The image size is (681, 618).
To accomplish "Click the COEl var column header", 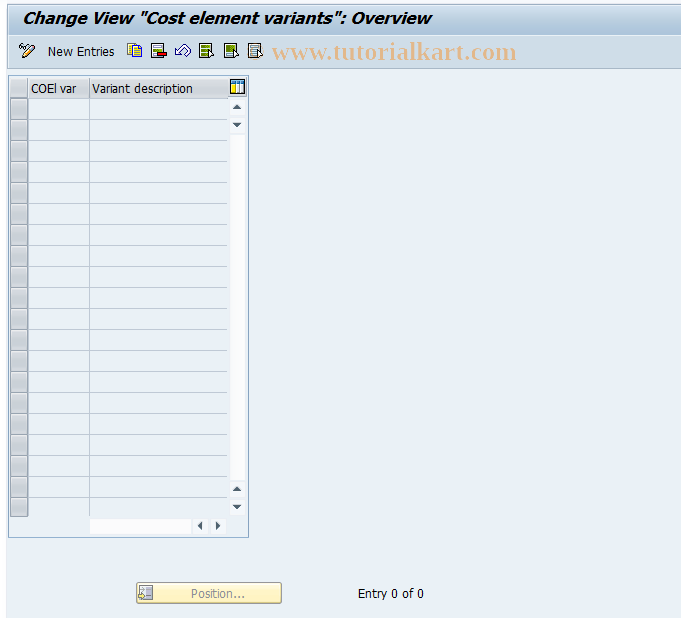I will [59, 89].
